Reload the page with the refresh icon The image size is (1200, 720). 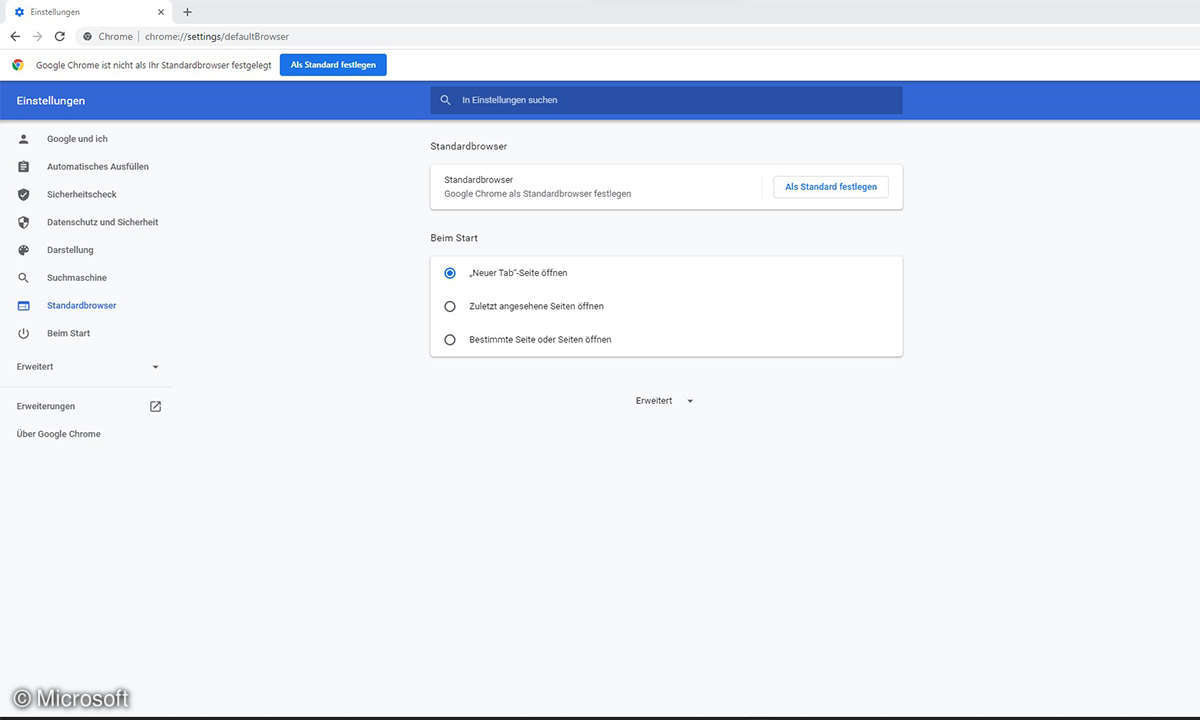click(60, 36)
